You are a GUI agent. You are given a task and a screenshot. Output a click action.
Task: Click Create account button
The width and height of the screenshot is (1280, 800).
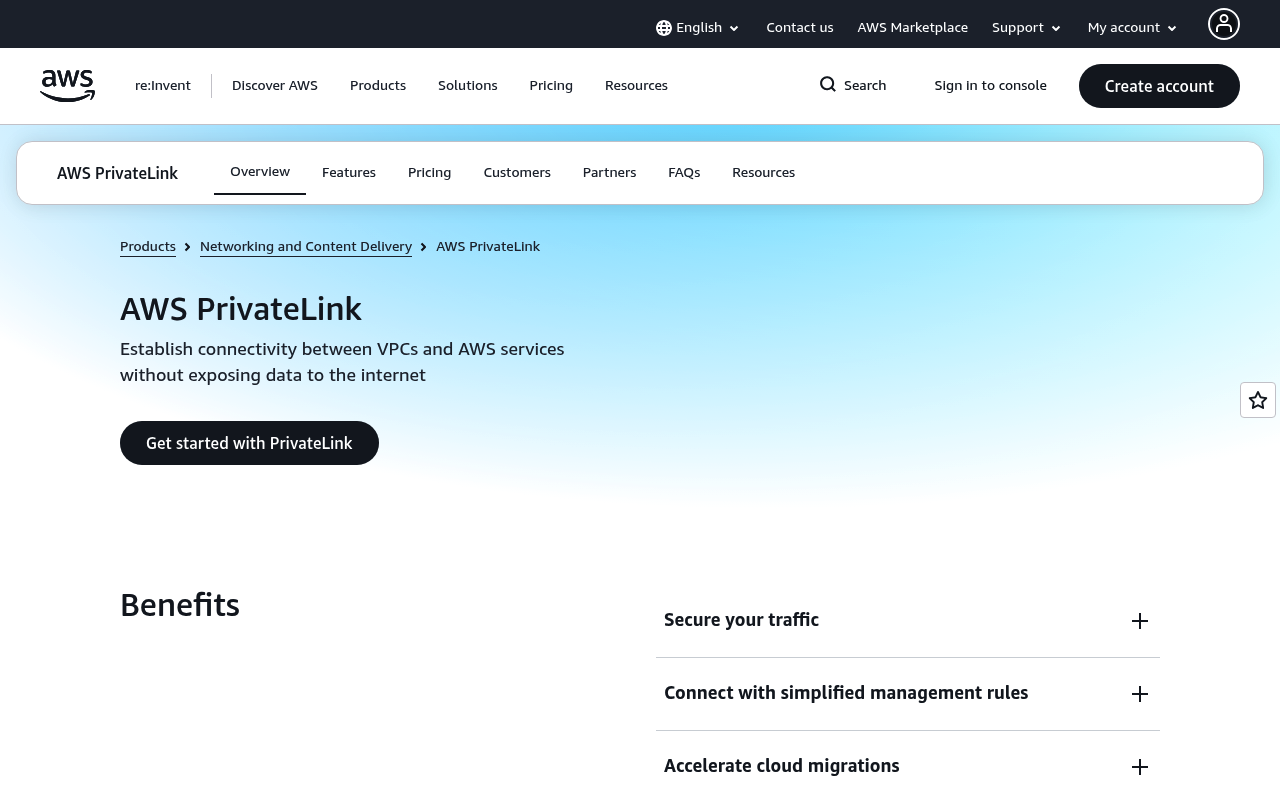[1159, 86]
